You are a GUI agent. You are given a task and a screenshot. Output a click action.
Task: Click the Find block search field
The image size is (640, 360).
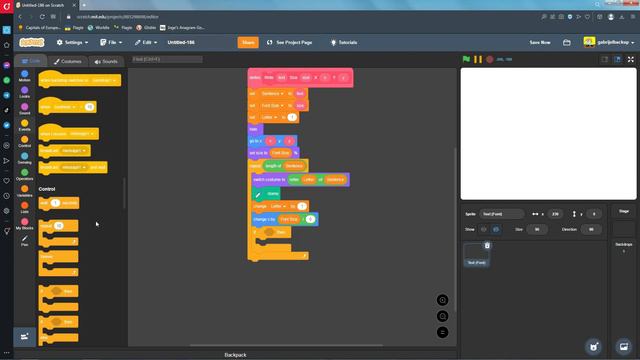pos(167,59)
